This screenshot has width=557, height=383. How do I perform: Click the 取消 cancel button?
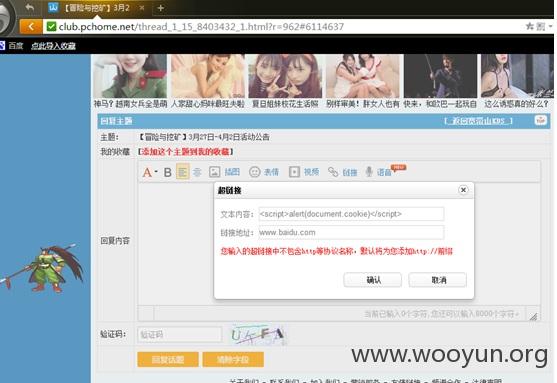tap(438, 280)
